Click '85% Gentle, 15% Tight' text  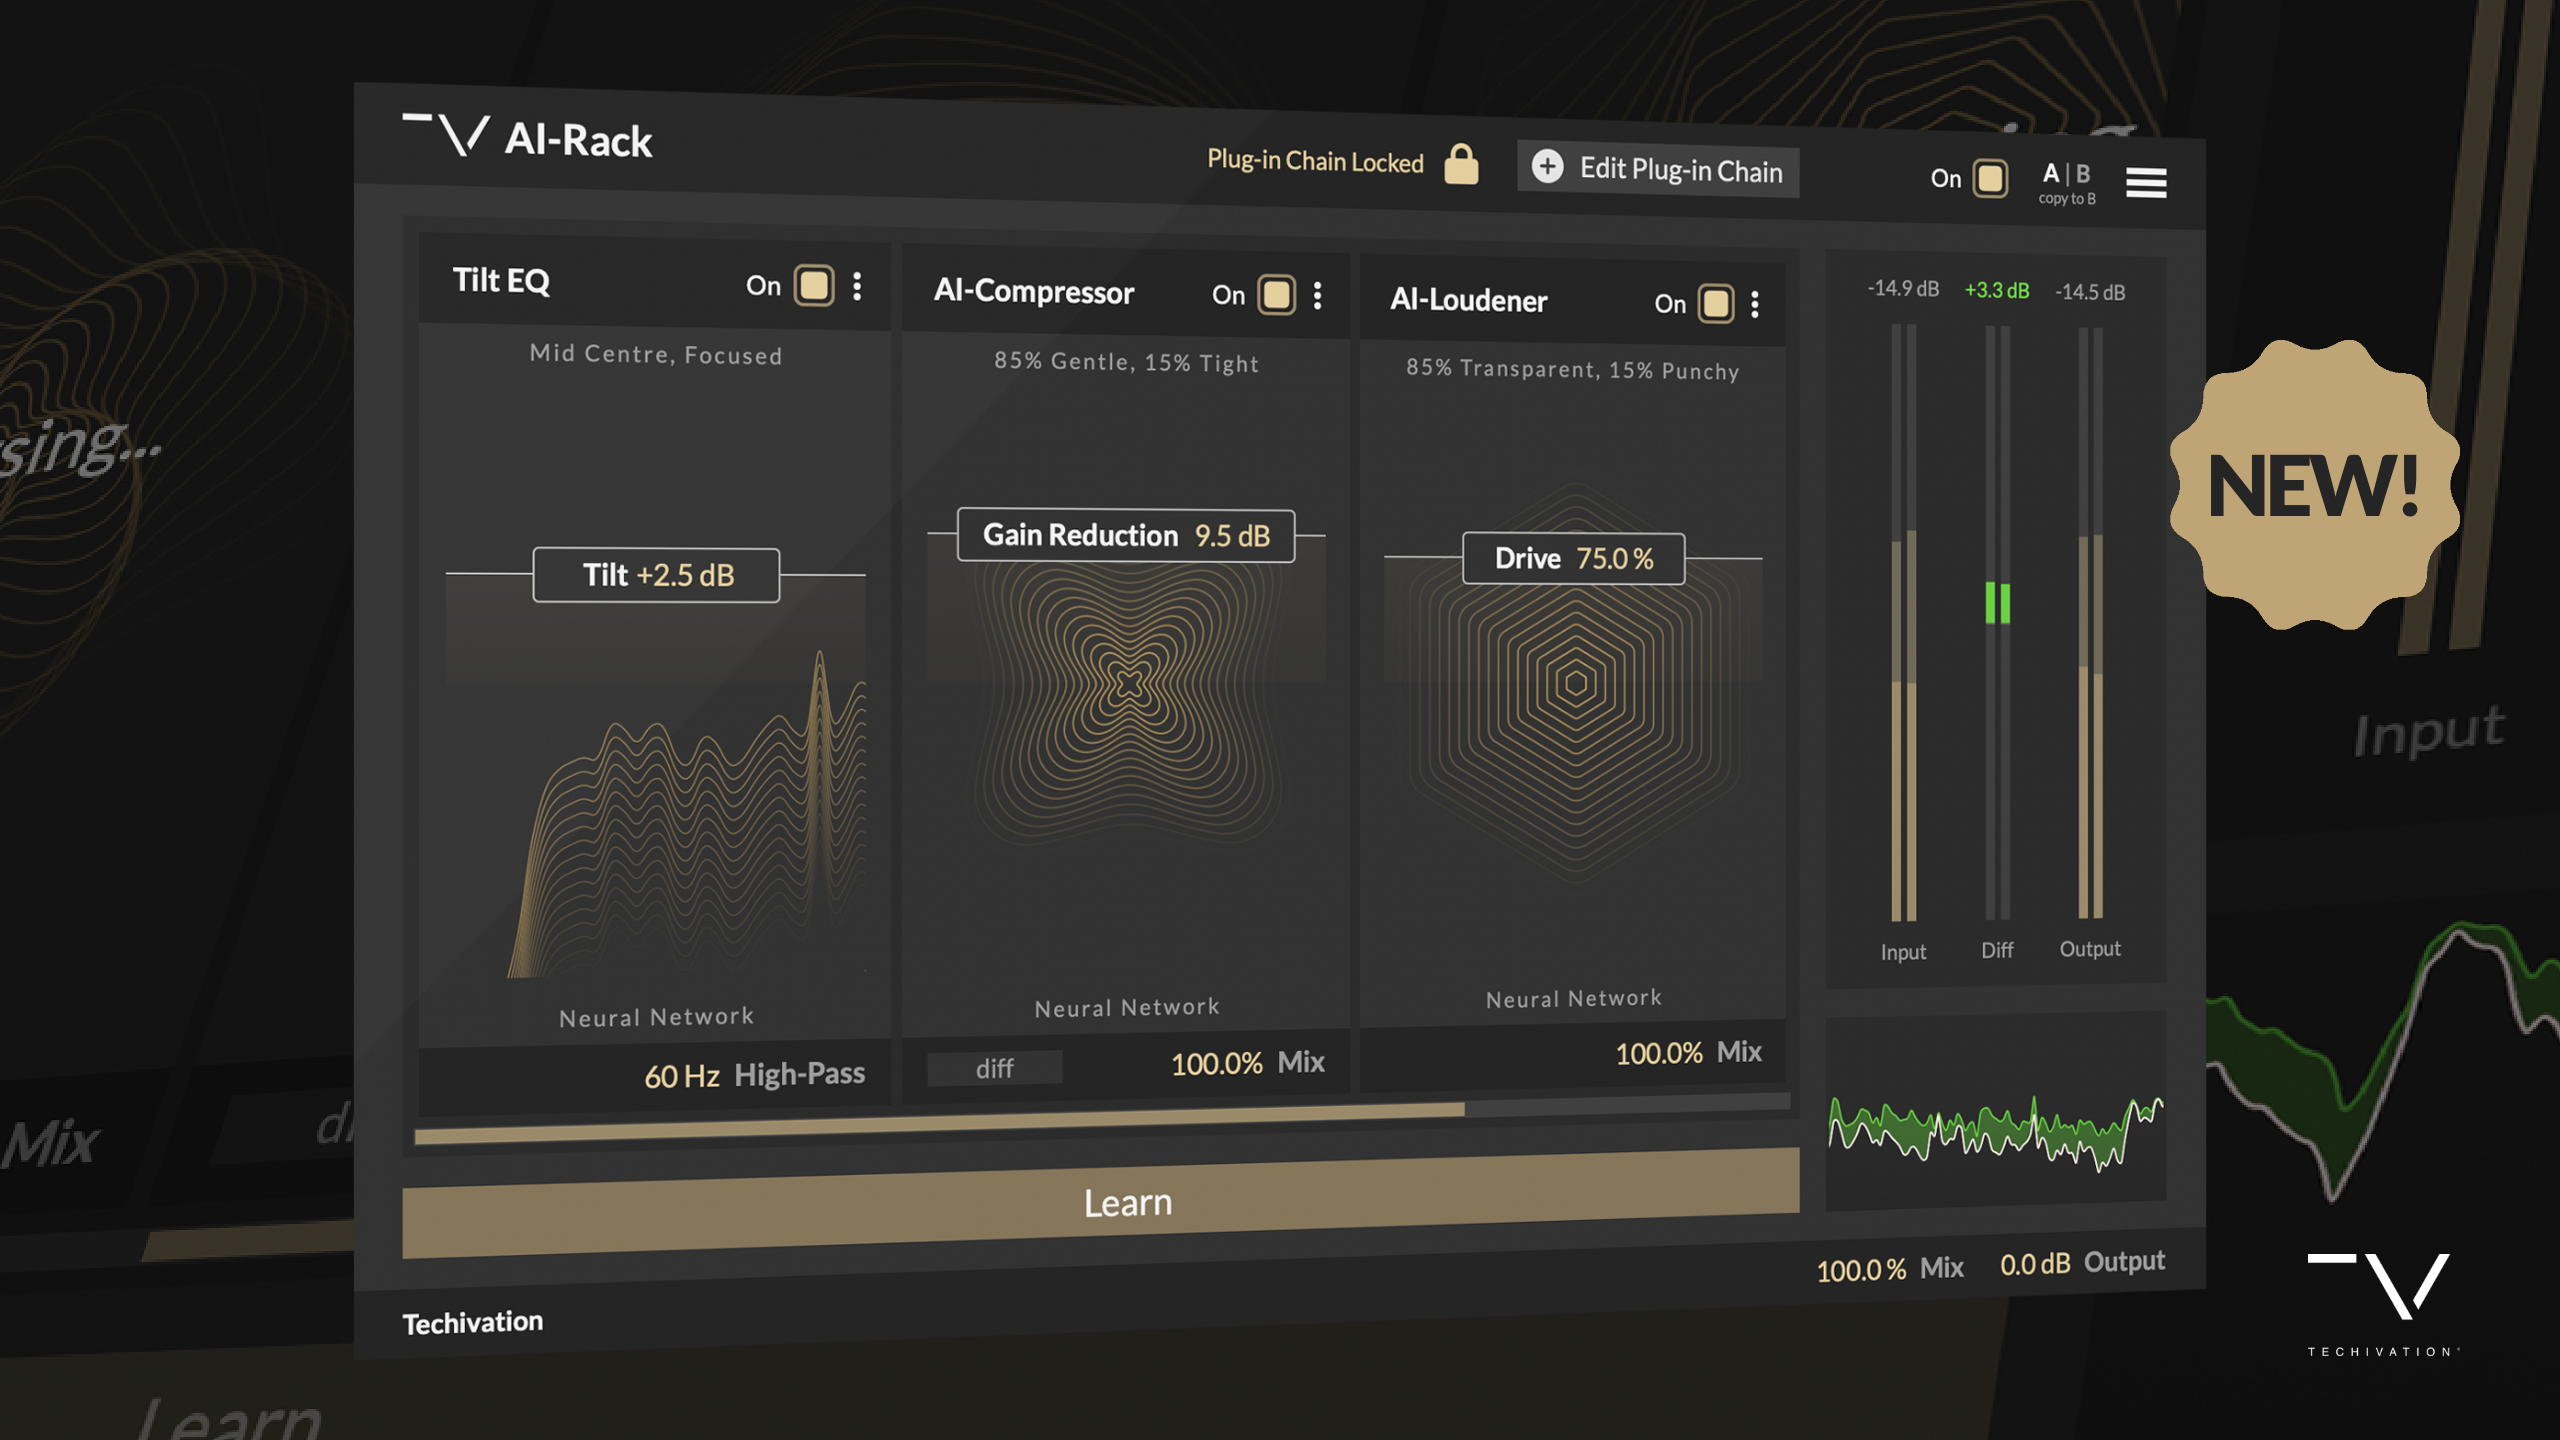[1126, 362]
